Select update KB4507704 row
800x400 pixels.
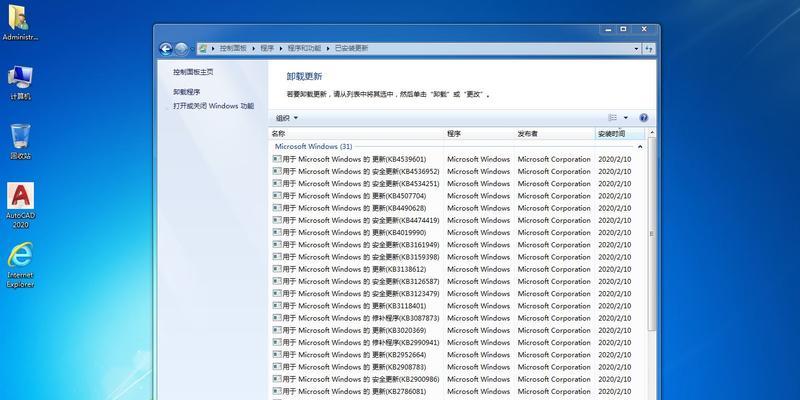tap(453, 196)
